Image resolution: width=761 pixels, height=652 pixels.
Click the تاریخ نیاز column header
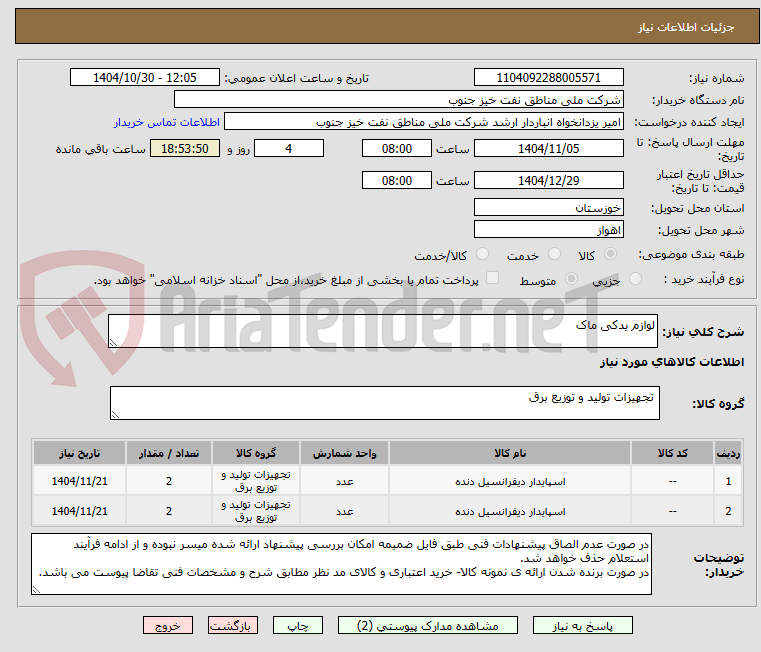80,453
